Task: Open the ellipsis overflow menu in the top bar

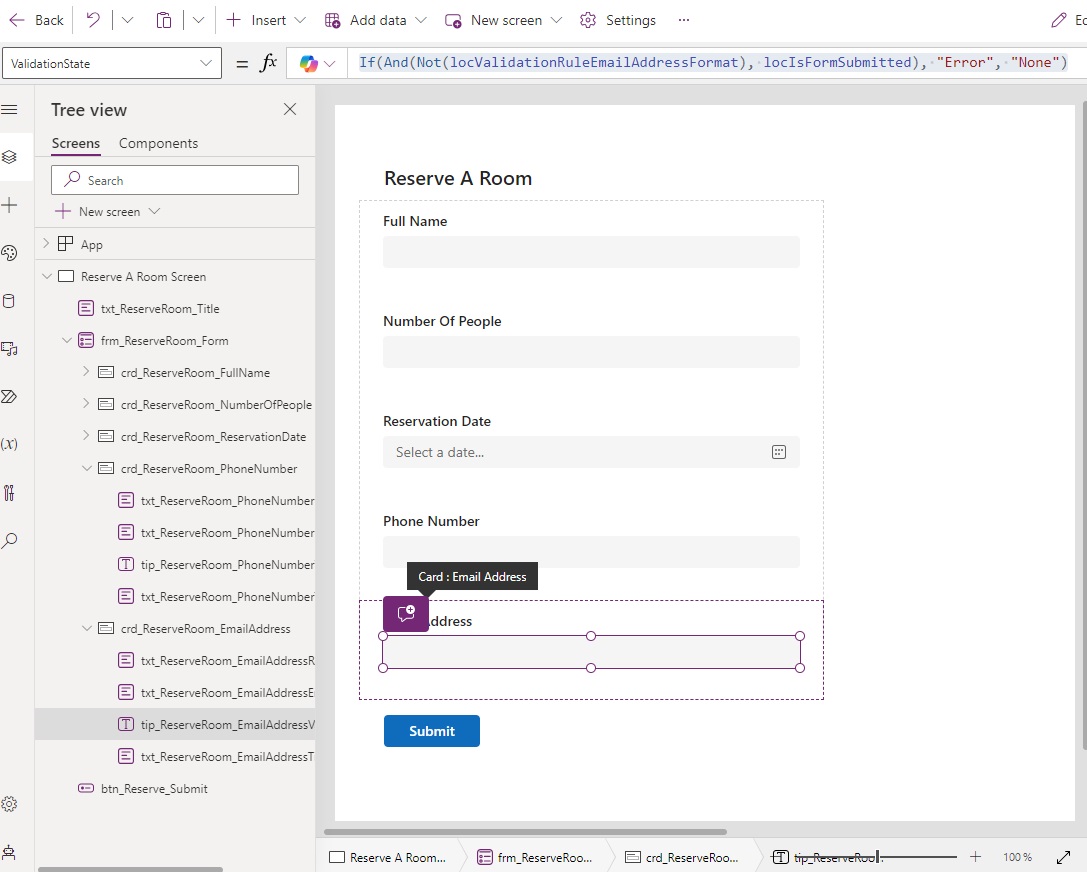Action: [x=682, y=19]
